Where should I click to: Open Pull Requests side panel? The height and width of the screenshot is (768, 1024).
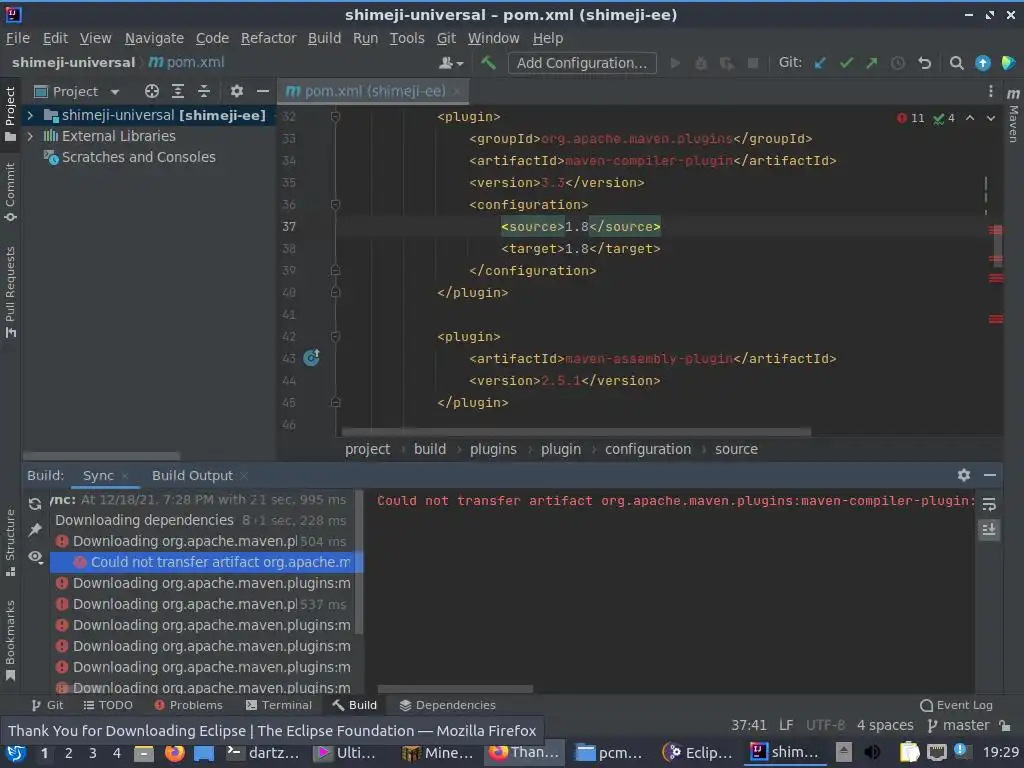[x=10, y=292]
